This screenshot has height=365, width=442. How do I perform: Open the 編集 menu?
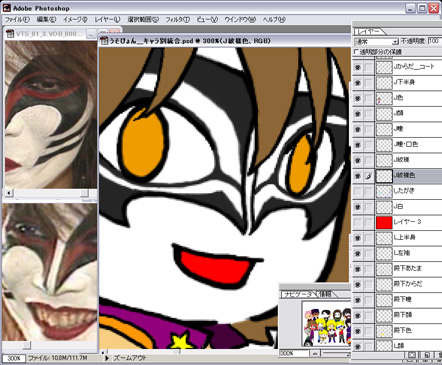[x=46, y=20]
